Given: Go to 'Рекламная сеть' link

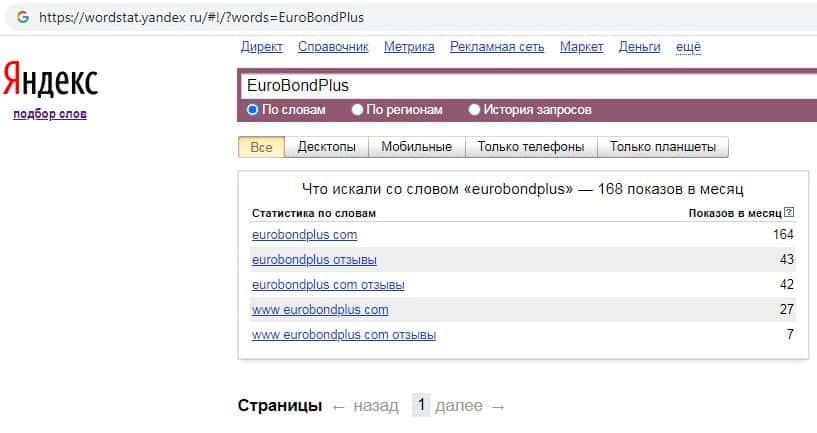Looking at the screenshot, I should click(x=497, y=47).
